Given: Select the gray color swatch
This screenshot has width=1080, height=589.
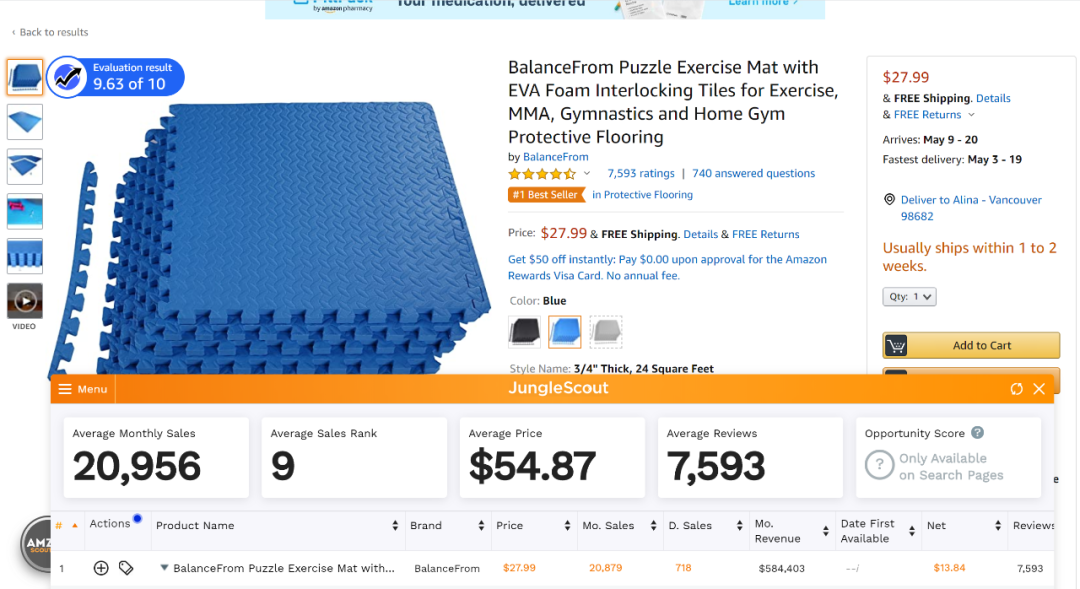Looking at the screenshot, I should (605, 331).
